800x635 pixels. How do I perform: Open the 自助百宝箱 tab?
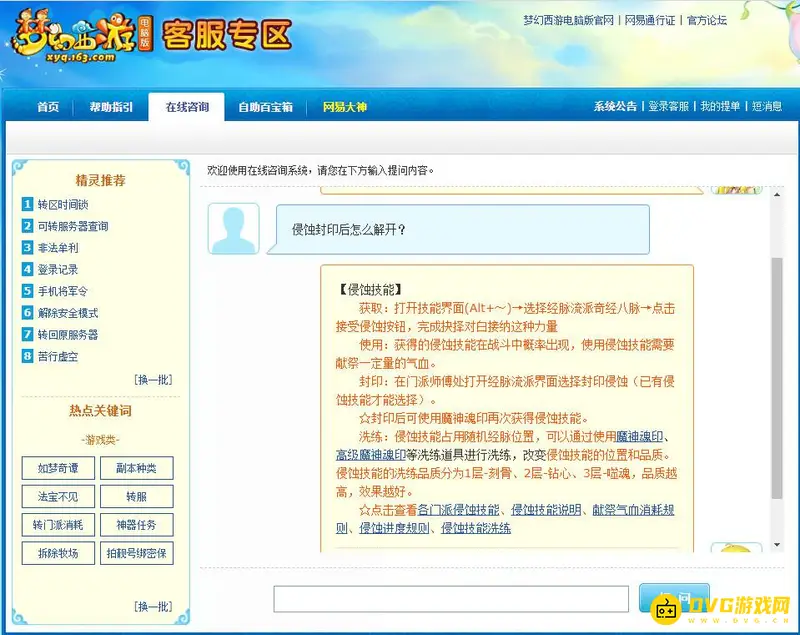(265, 107)
